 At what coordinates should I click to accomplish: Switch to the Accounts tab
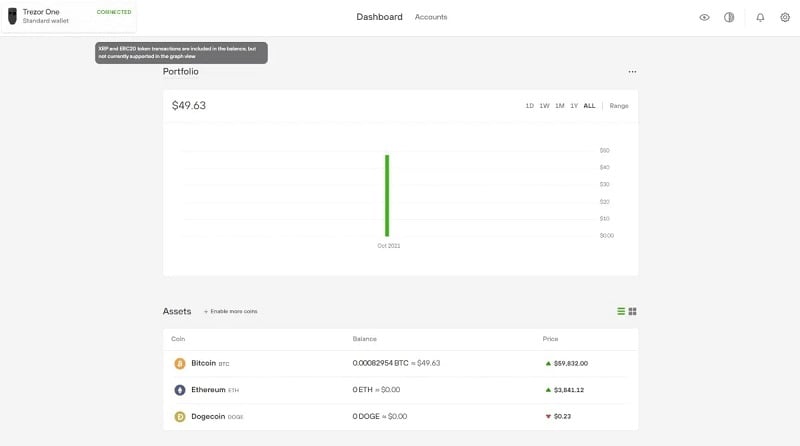click(x=431, y=17)
